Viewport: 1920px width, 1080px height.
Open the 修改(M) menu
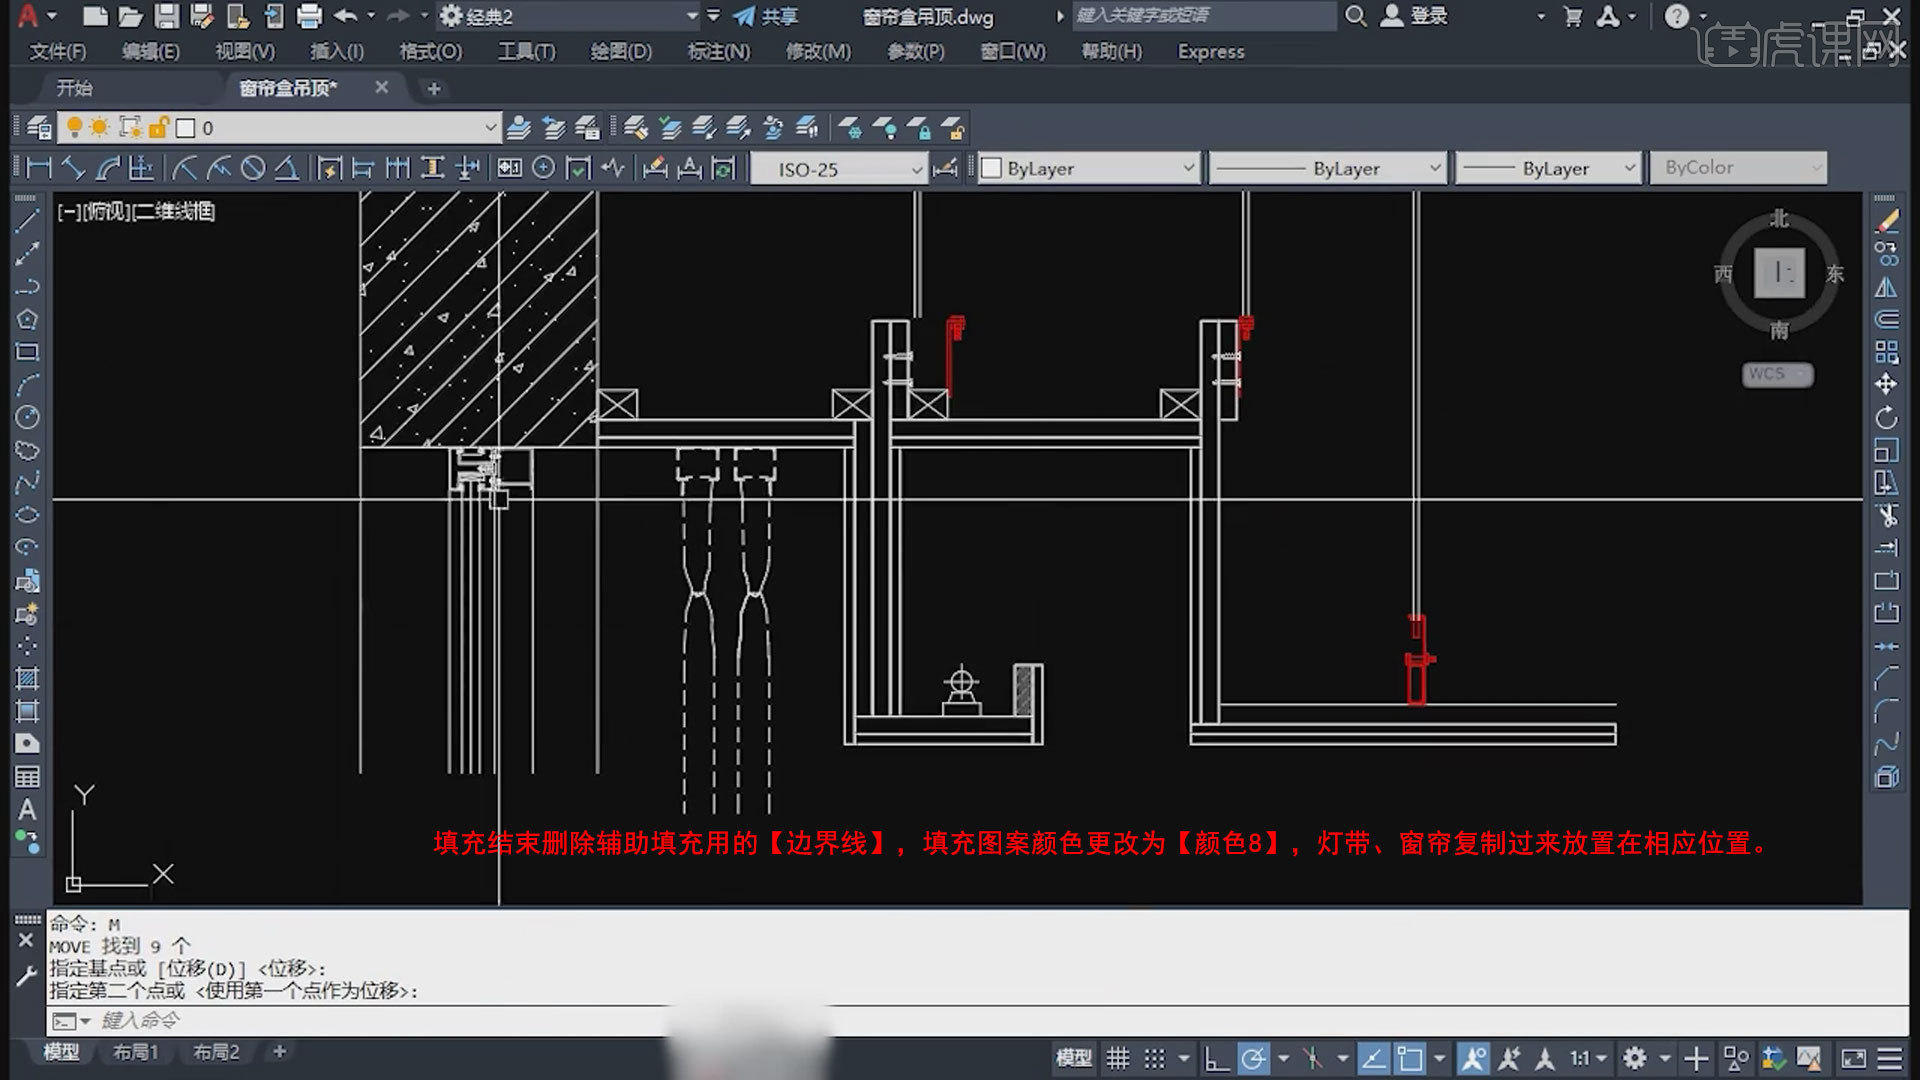pos(818,51)
